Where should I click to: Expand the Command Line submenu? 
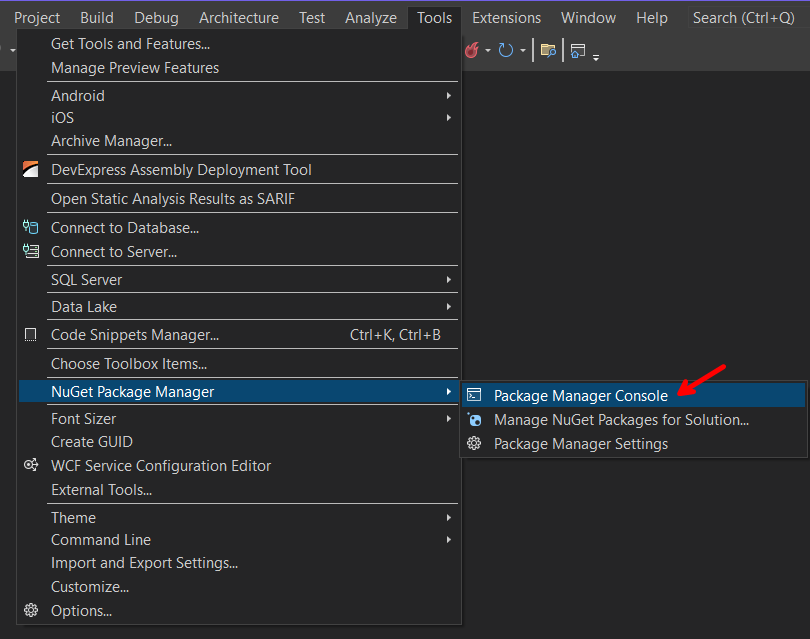coord(449,540)
